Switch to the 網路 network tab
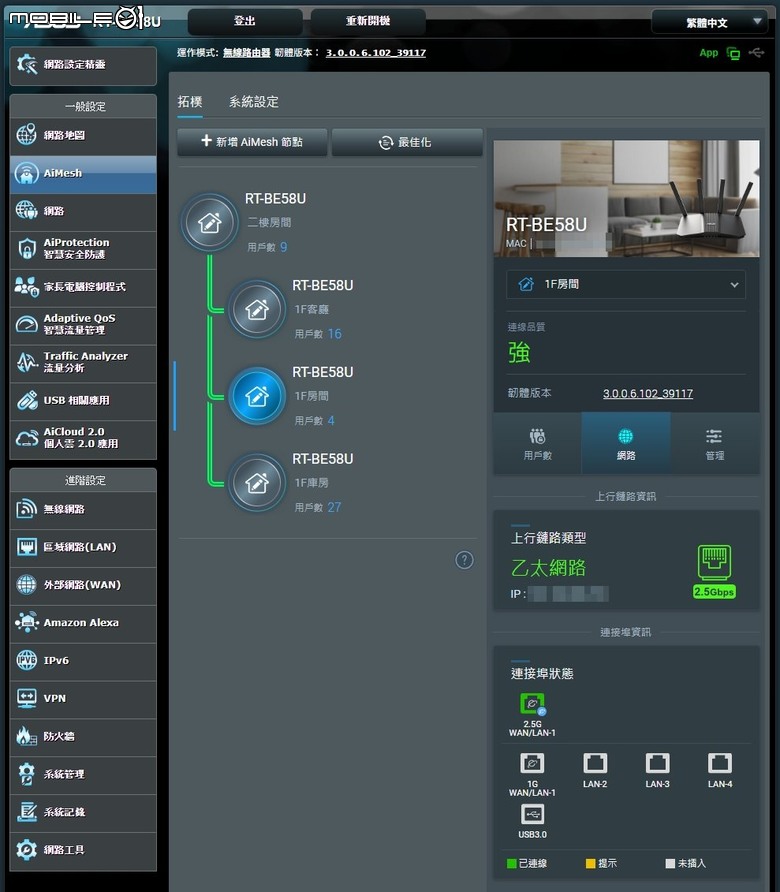The image size is (780, 892). click(x=626, y=444)
